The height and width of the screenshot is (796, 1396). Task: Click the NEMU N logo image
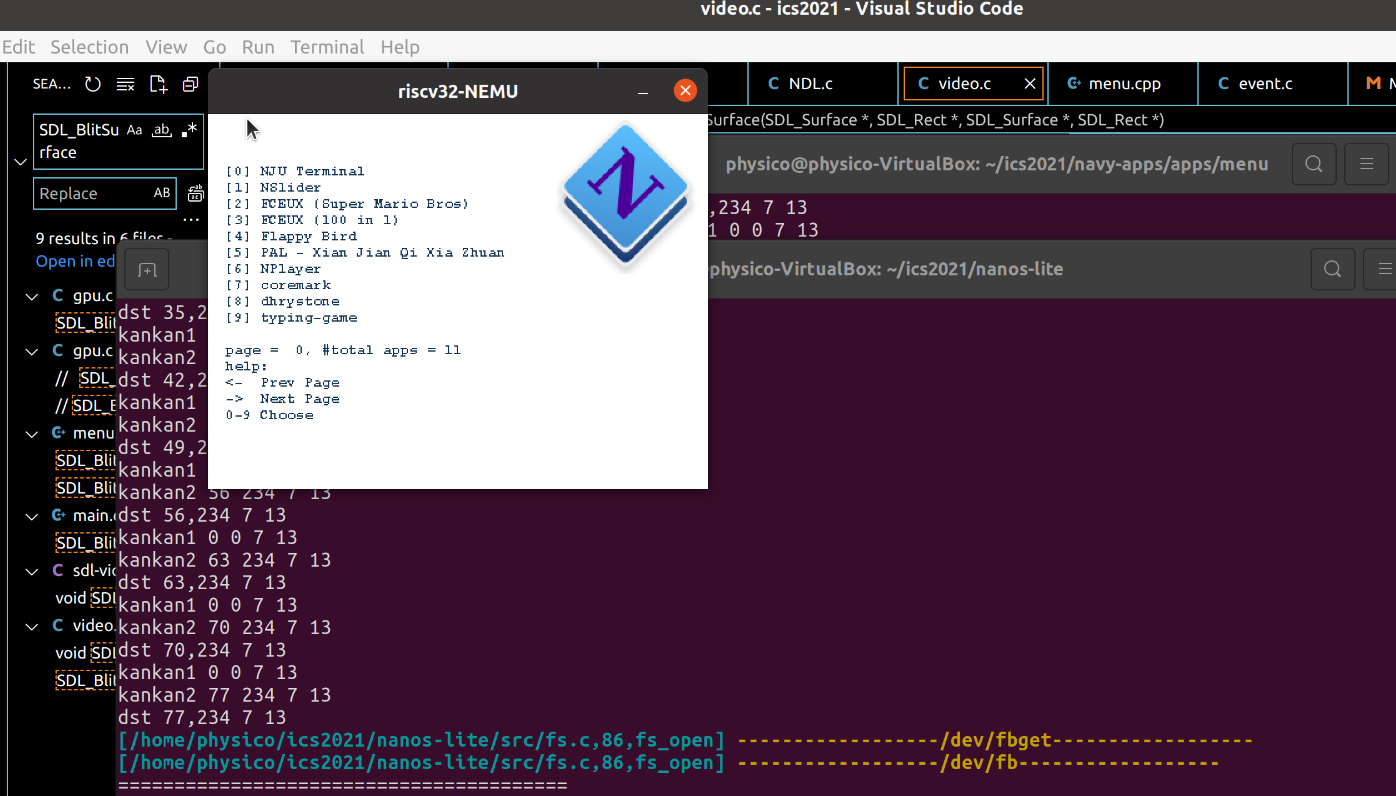pos(626,196)
